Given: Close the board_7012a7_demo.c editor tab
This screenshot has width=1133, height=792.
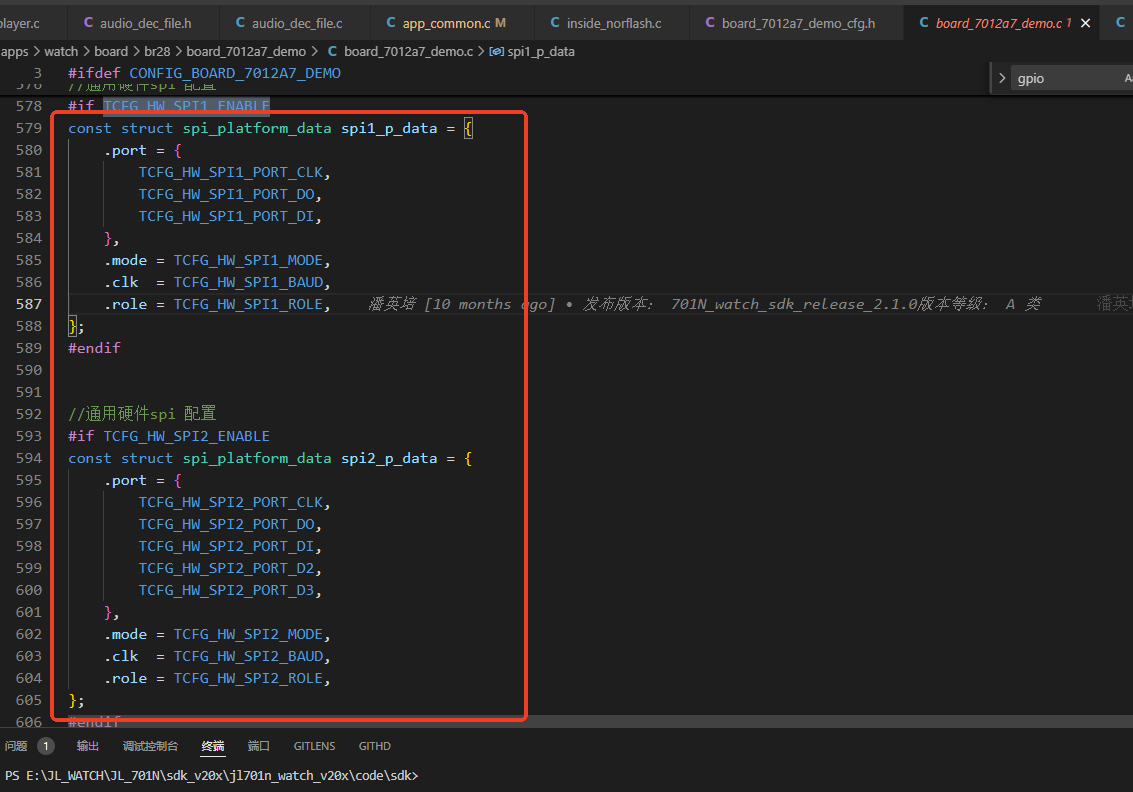Looking at the screenshot, I should click(1085, 23).
